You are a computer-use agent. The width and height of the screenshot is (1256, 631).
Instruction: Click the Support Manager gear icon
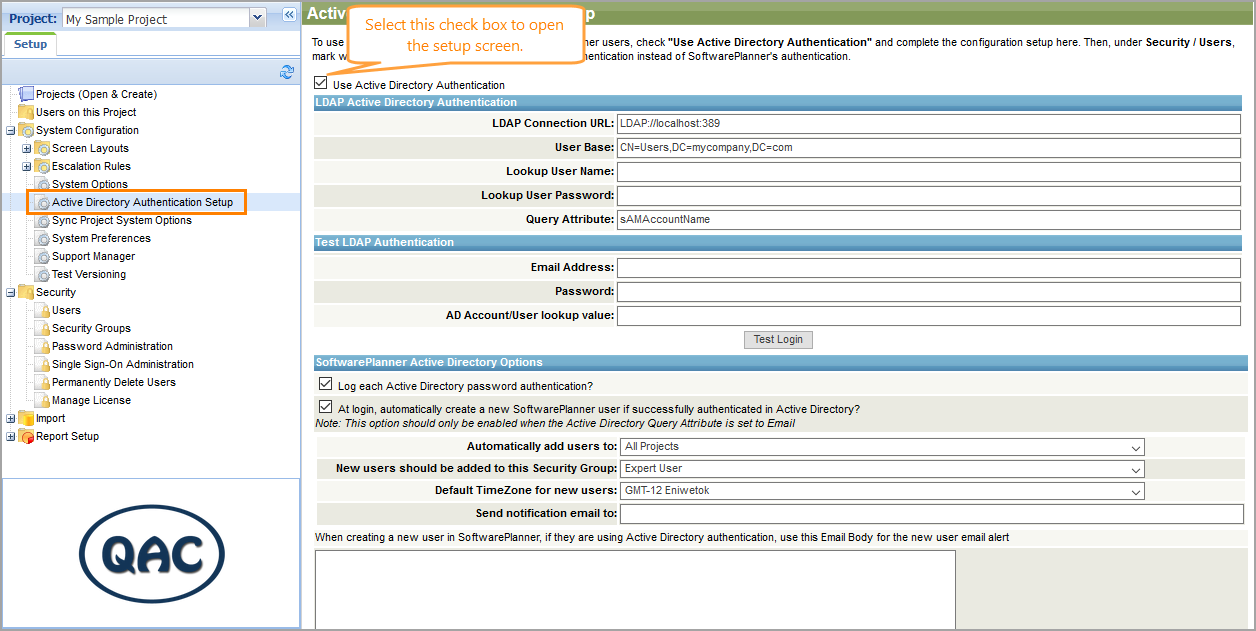click(x=42, y=256)
